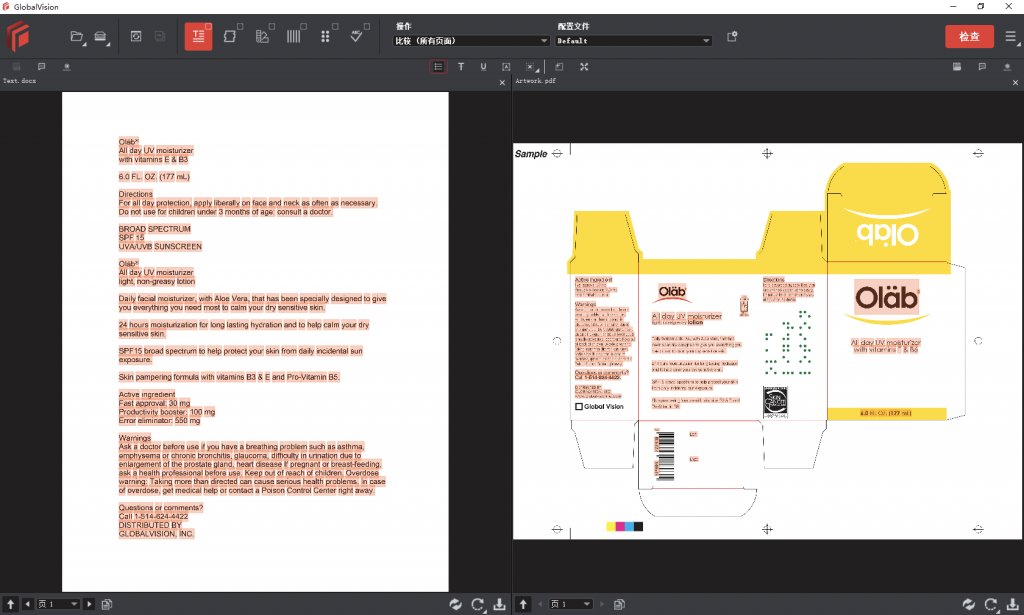Select the Text inspection mode icon
Viewport: 1024px width, 615px height.
tap(198, 37)
